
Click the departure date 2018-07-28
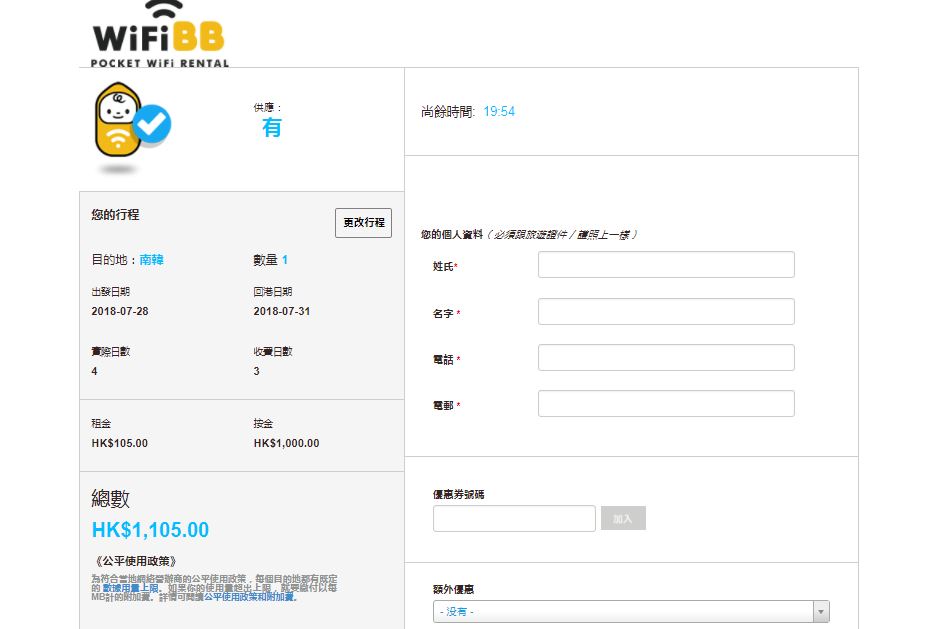(x=120, y=312)
